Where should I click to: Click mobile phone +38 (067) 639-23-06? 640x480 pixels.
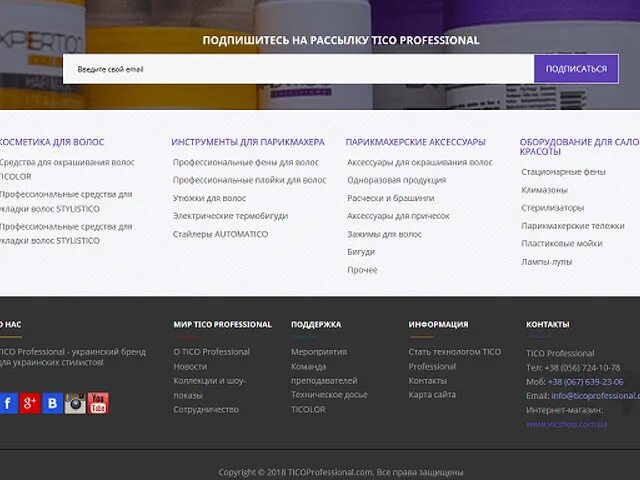point(586,382)
